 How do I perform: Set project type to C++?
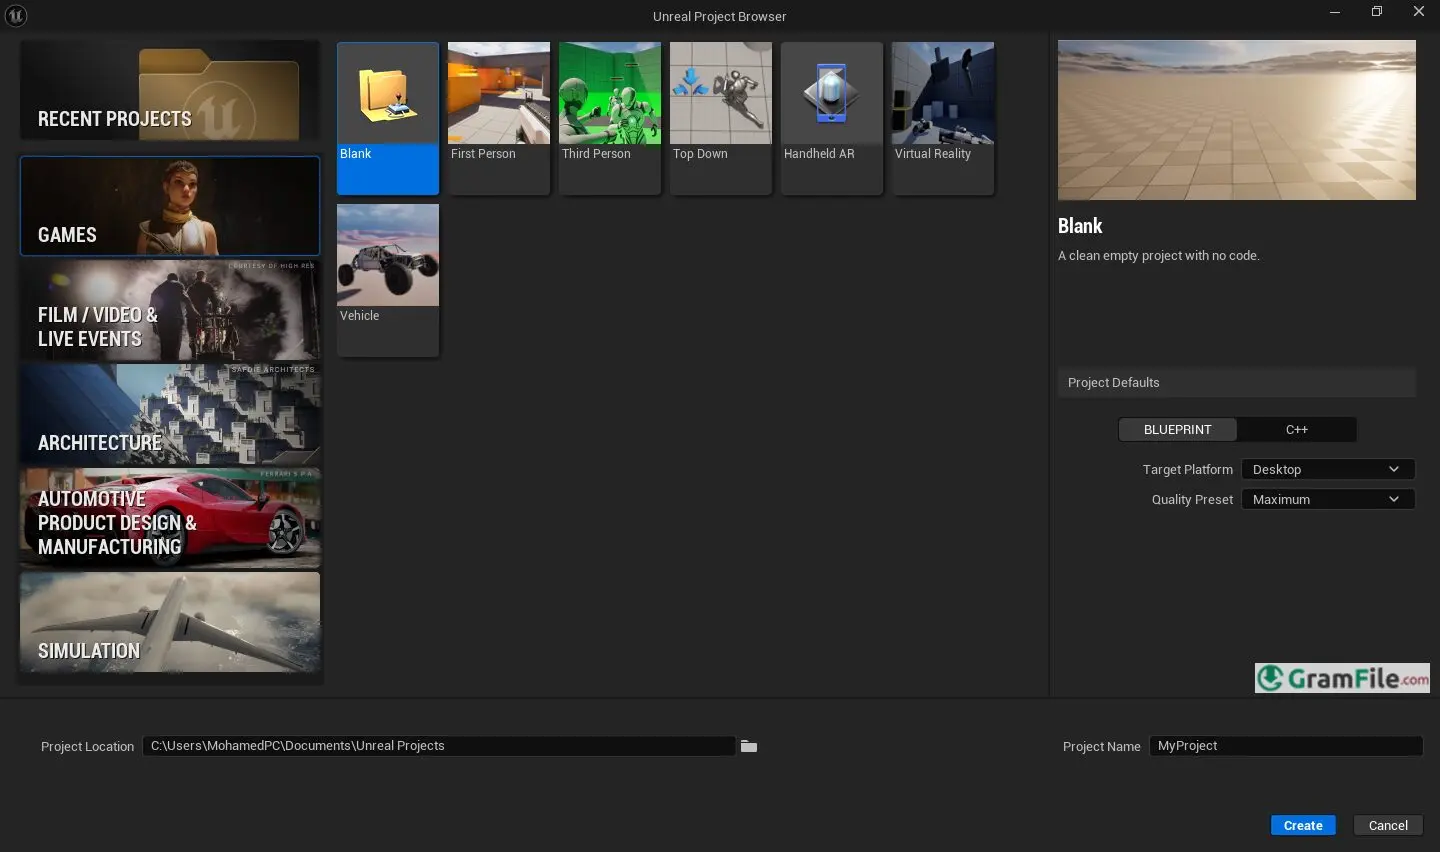point(1296,429)
